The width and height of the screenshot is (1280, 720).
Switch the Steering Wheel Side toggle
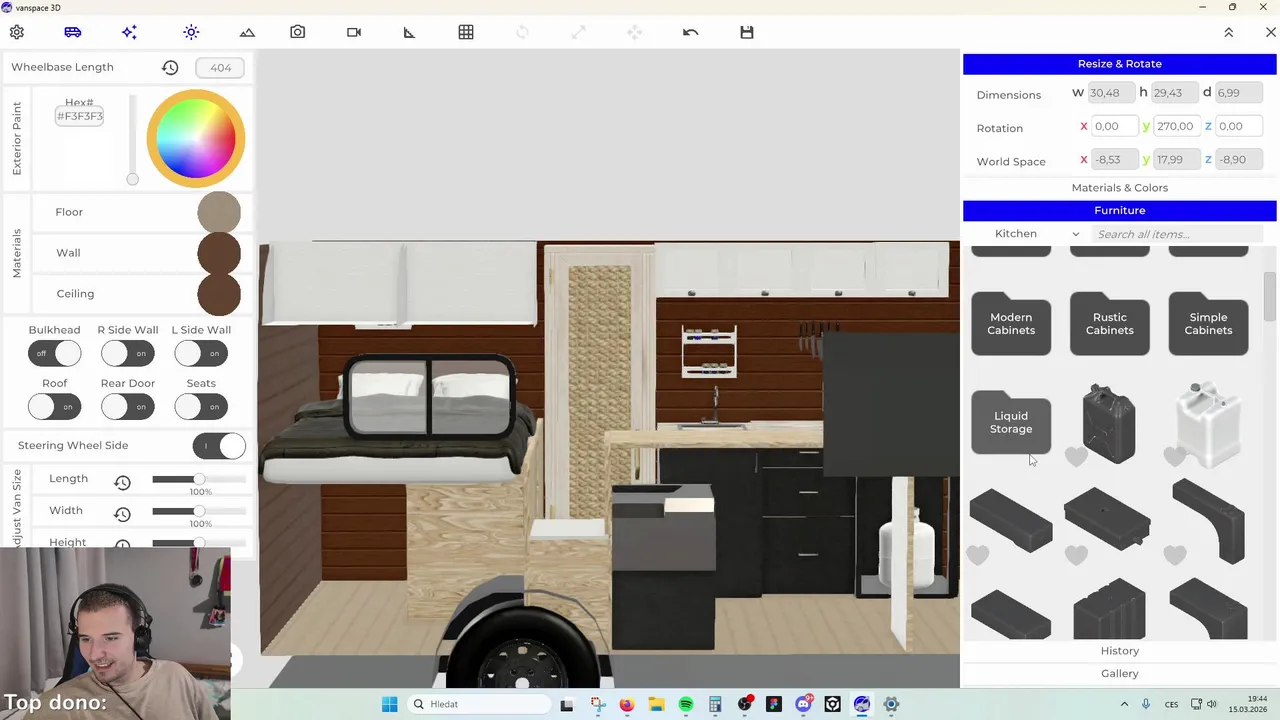click(x=219, y=446)
